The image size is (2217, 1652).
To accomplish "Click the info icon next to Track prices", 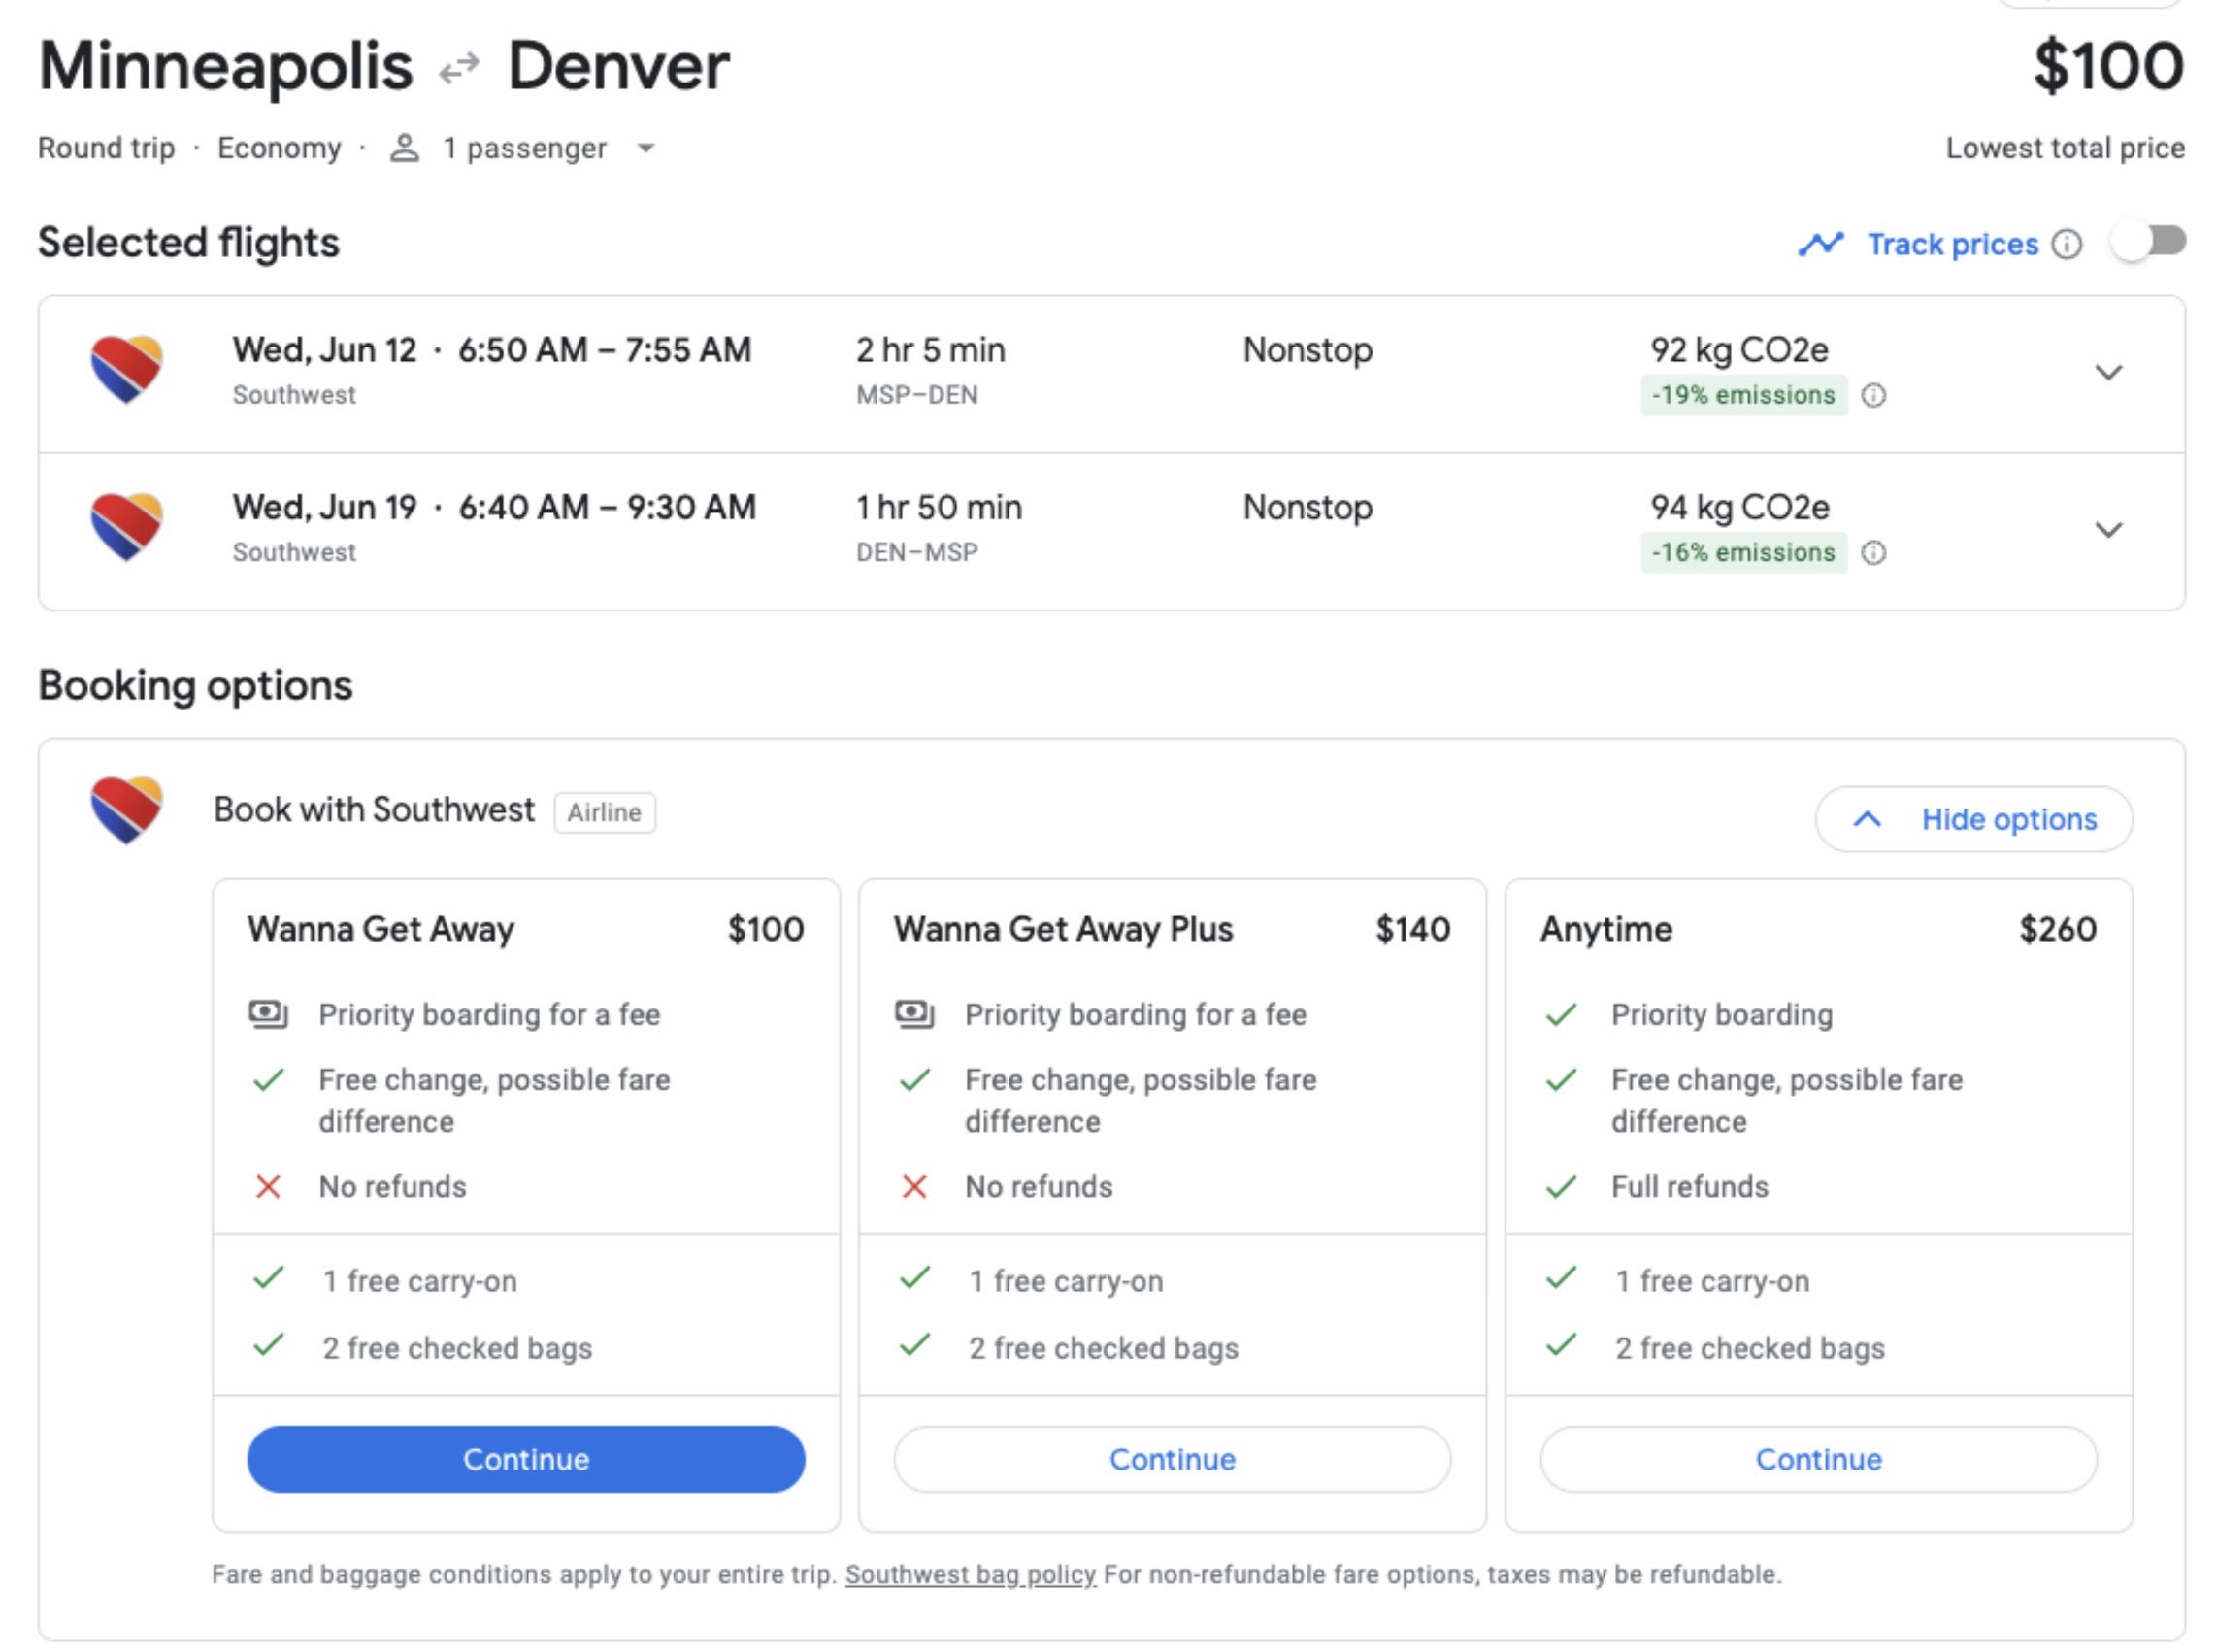I will click(2068, 245).
